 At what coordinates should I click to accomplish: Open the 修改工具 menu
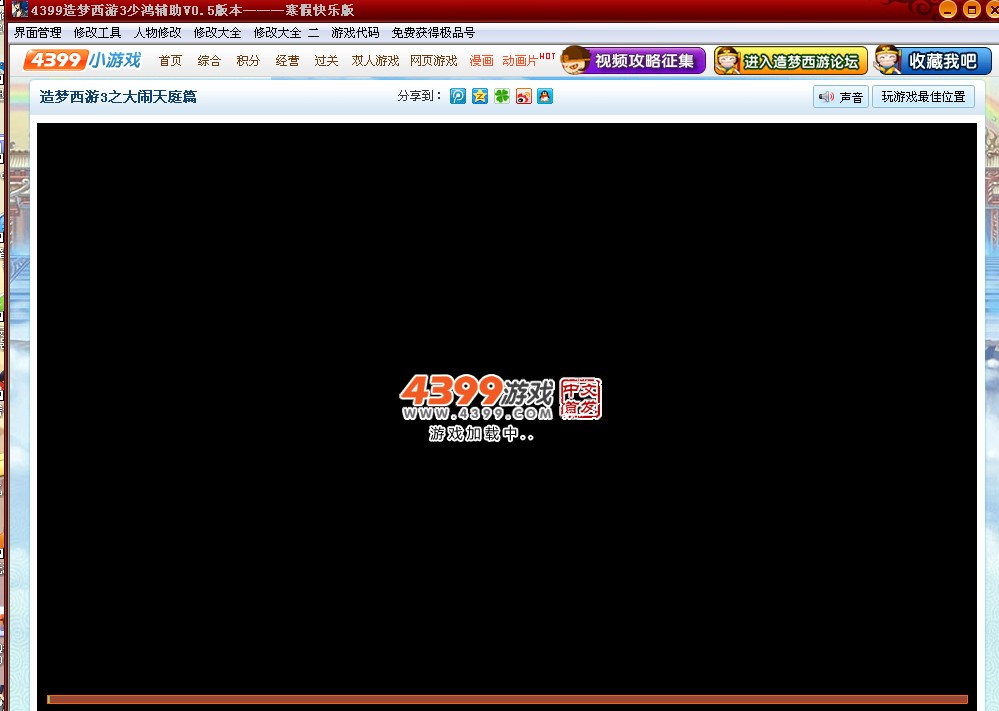[97, 32]
